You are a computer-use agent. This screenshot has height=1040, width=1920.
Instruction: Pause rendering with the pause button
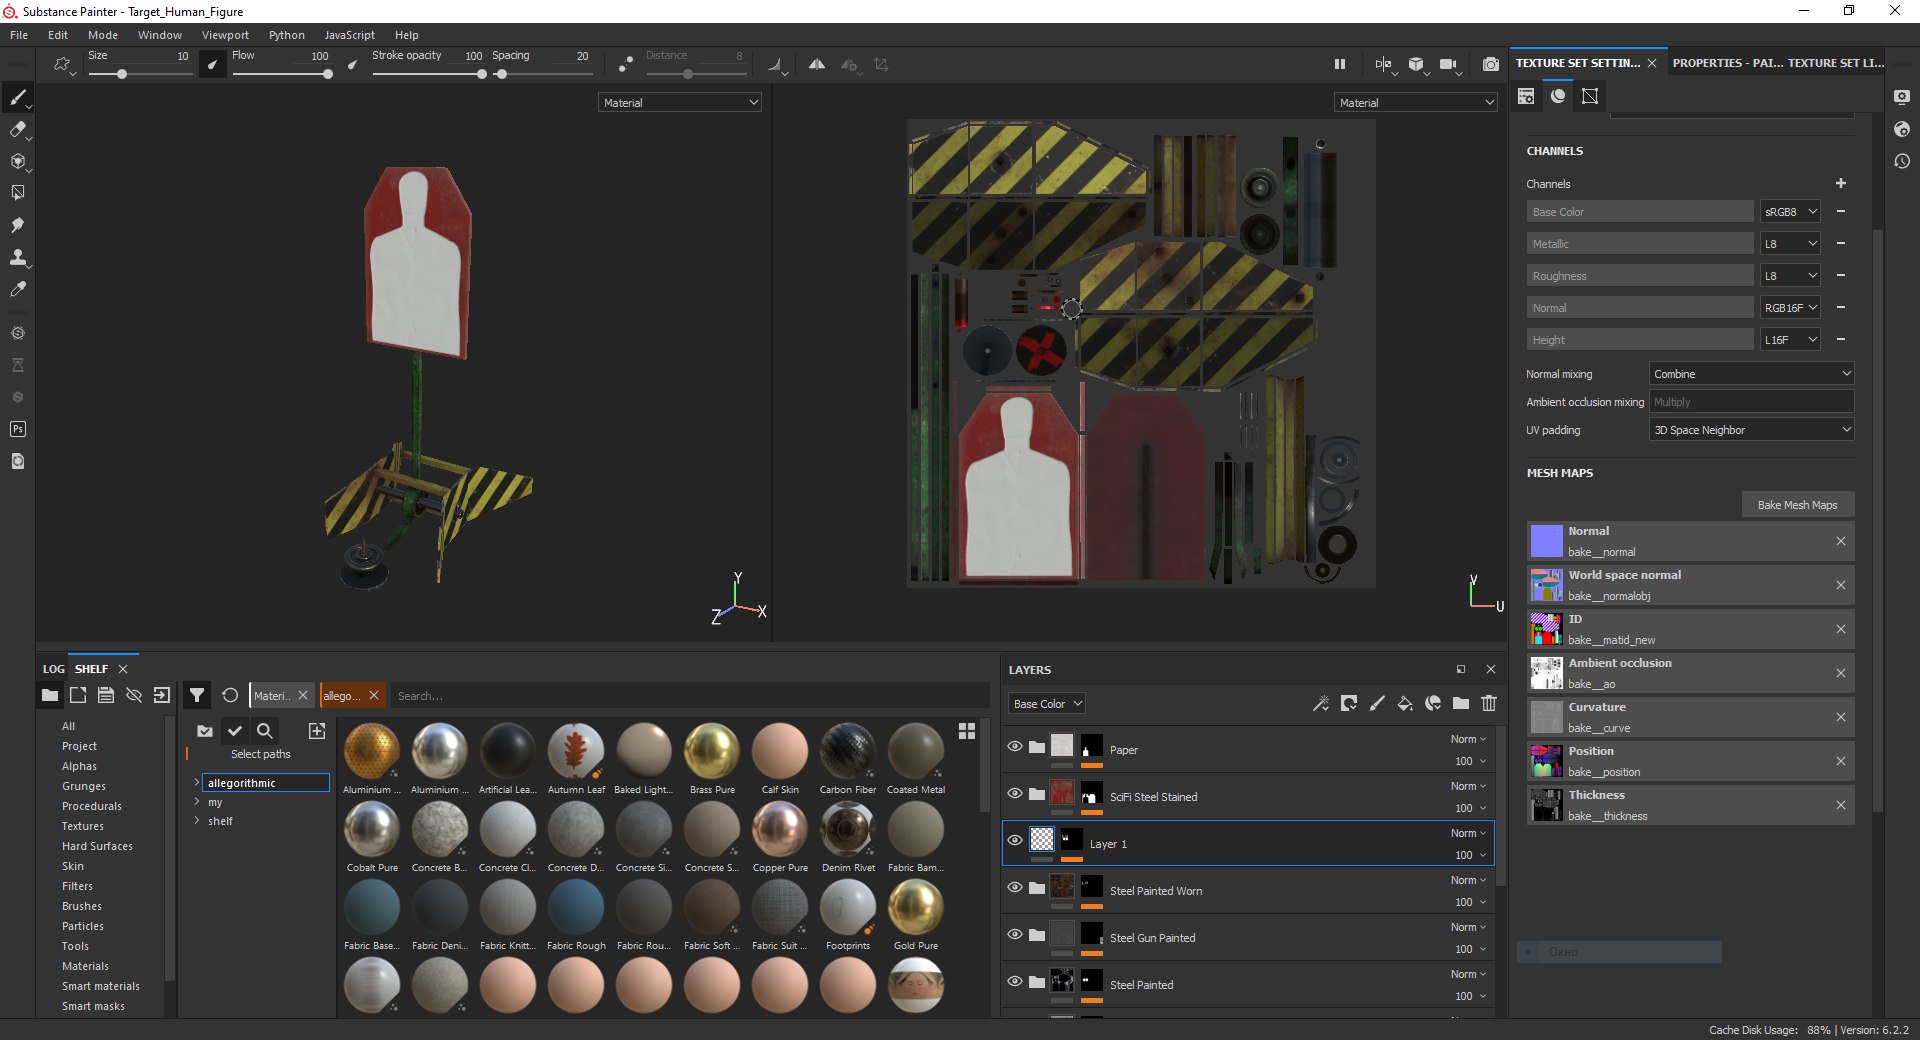tap(1340, 64)
